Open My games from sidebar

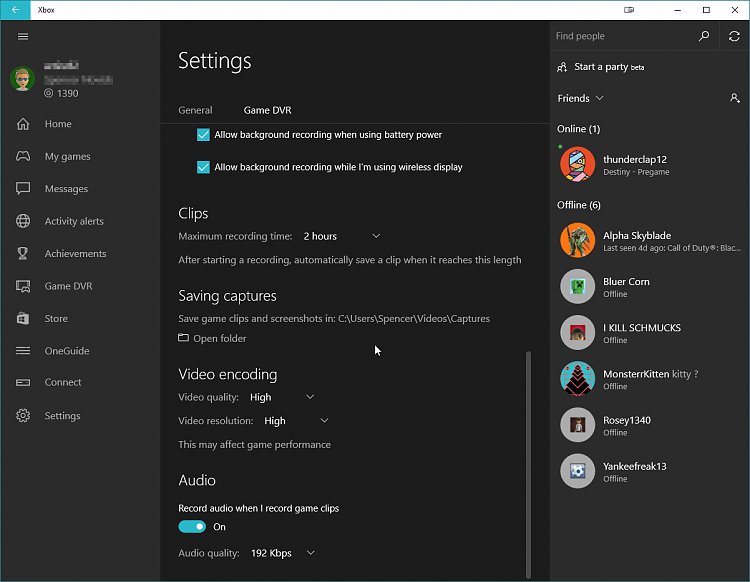click(x=67, y=156)
